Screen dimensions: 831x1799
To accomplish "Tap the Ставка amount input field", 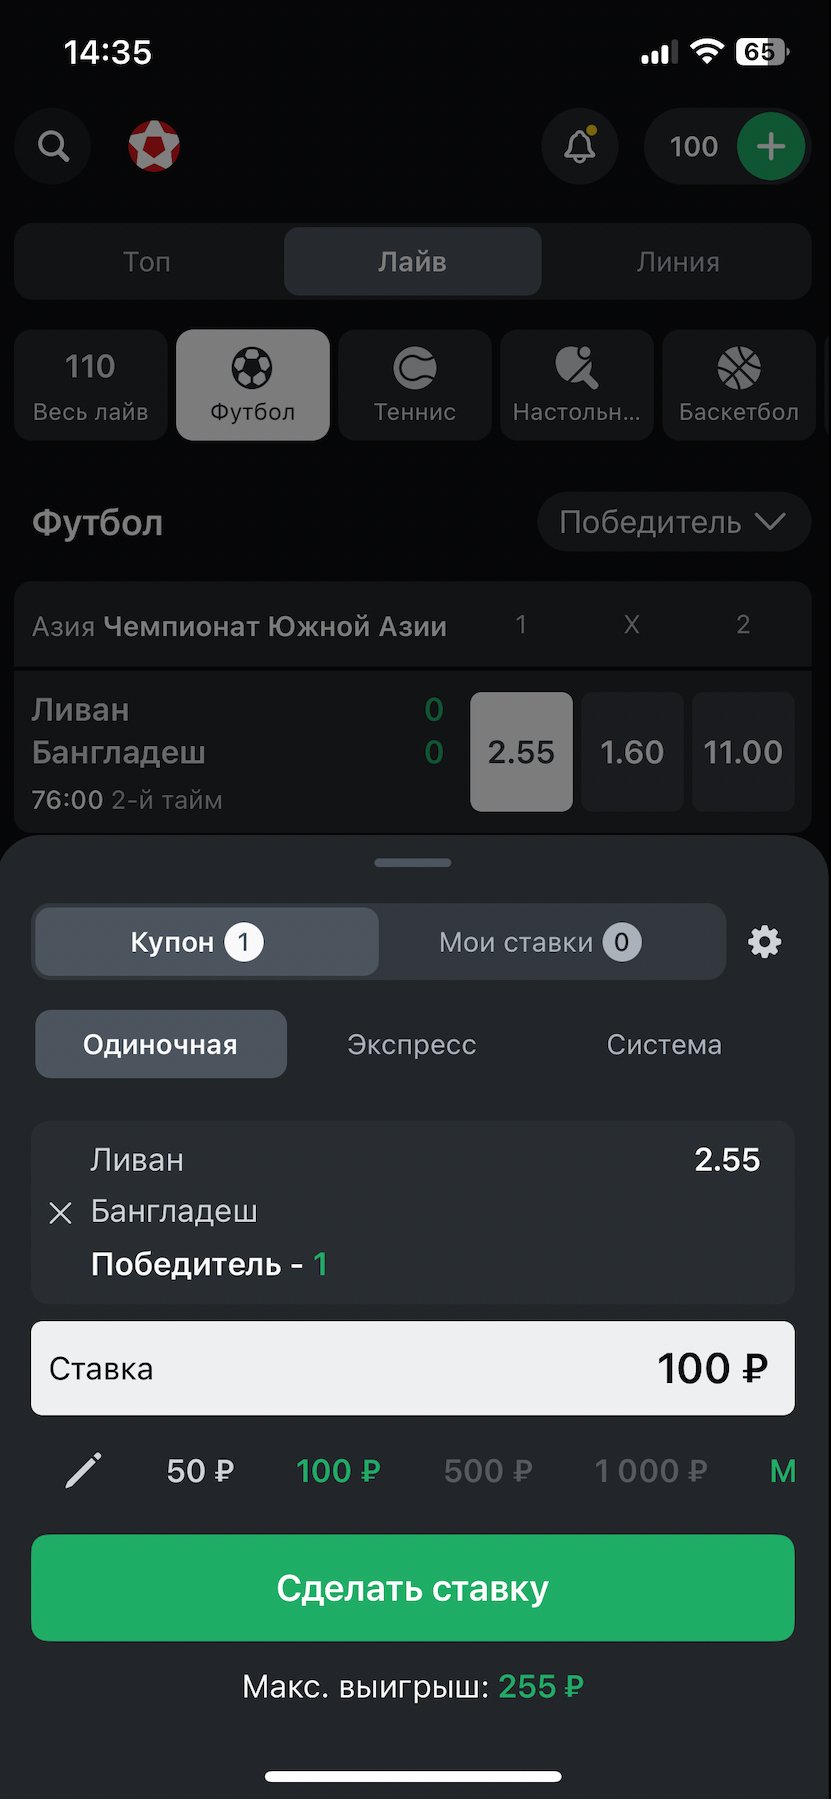I will (x=412, y=1368).
